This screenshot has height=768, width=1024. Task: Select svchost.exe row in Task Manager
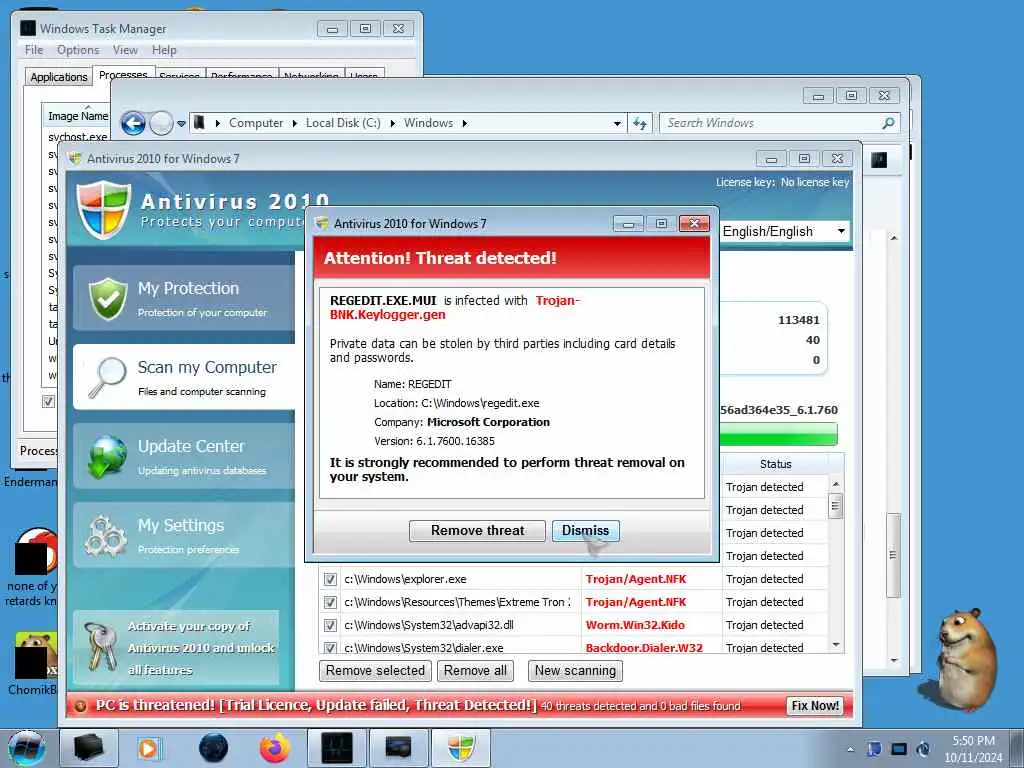[77, 136]
